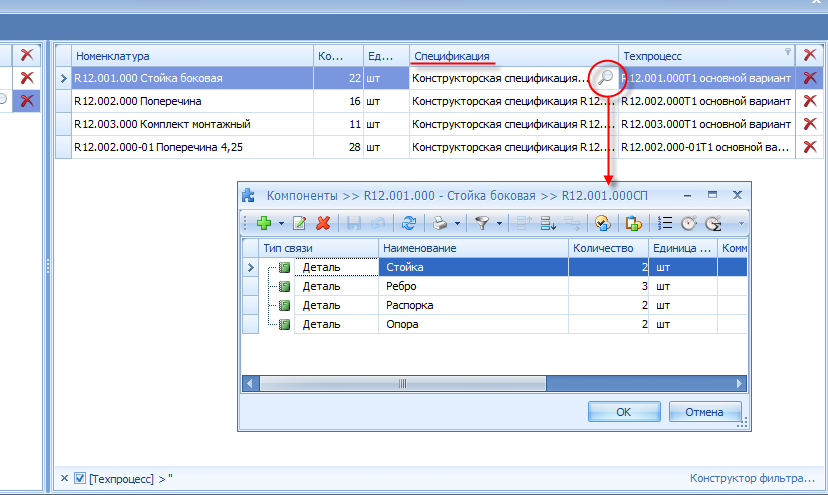Select the Ребро row in components
Viewport: 828px width, 495px height.
pyautogui.click(x=495, y=286)
